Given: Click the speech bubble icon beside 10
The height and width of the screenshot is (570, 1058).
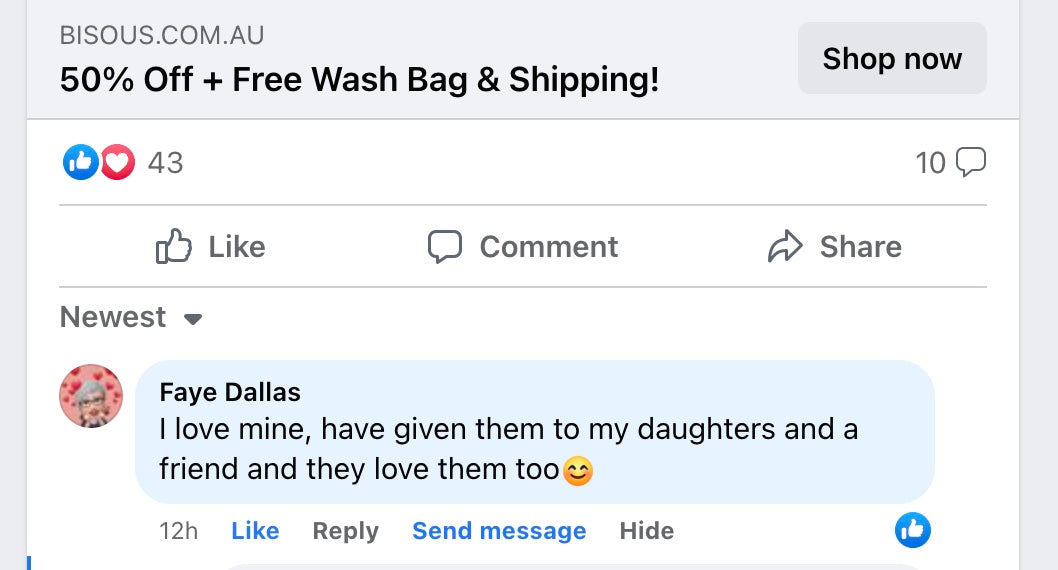Looking at the screenshot, I should tap(971, 162).
